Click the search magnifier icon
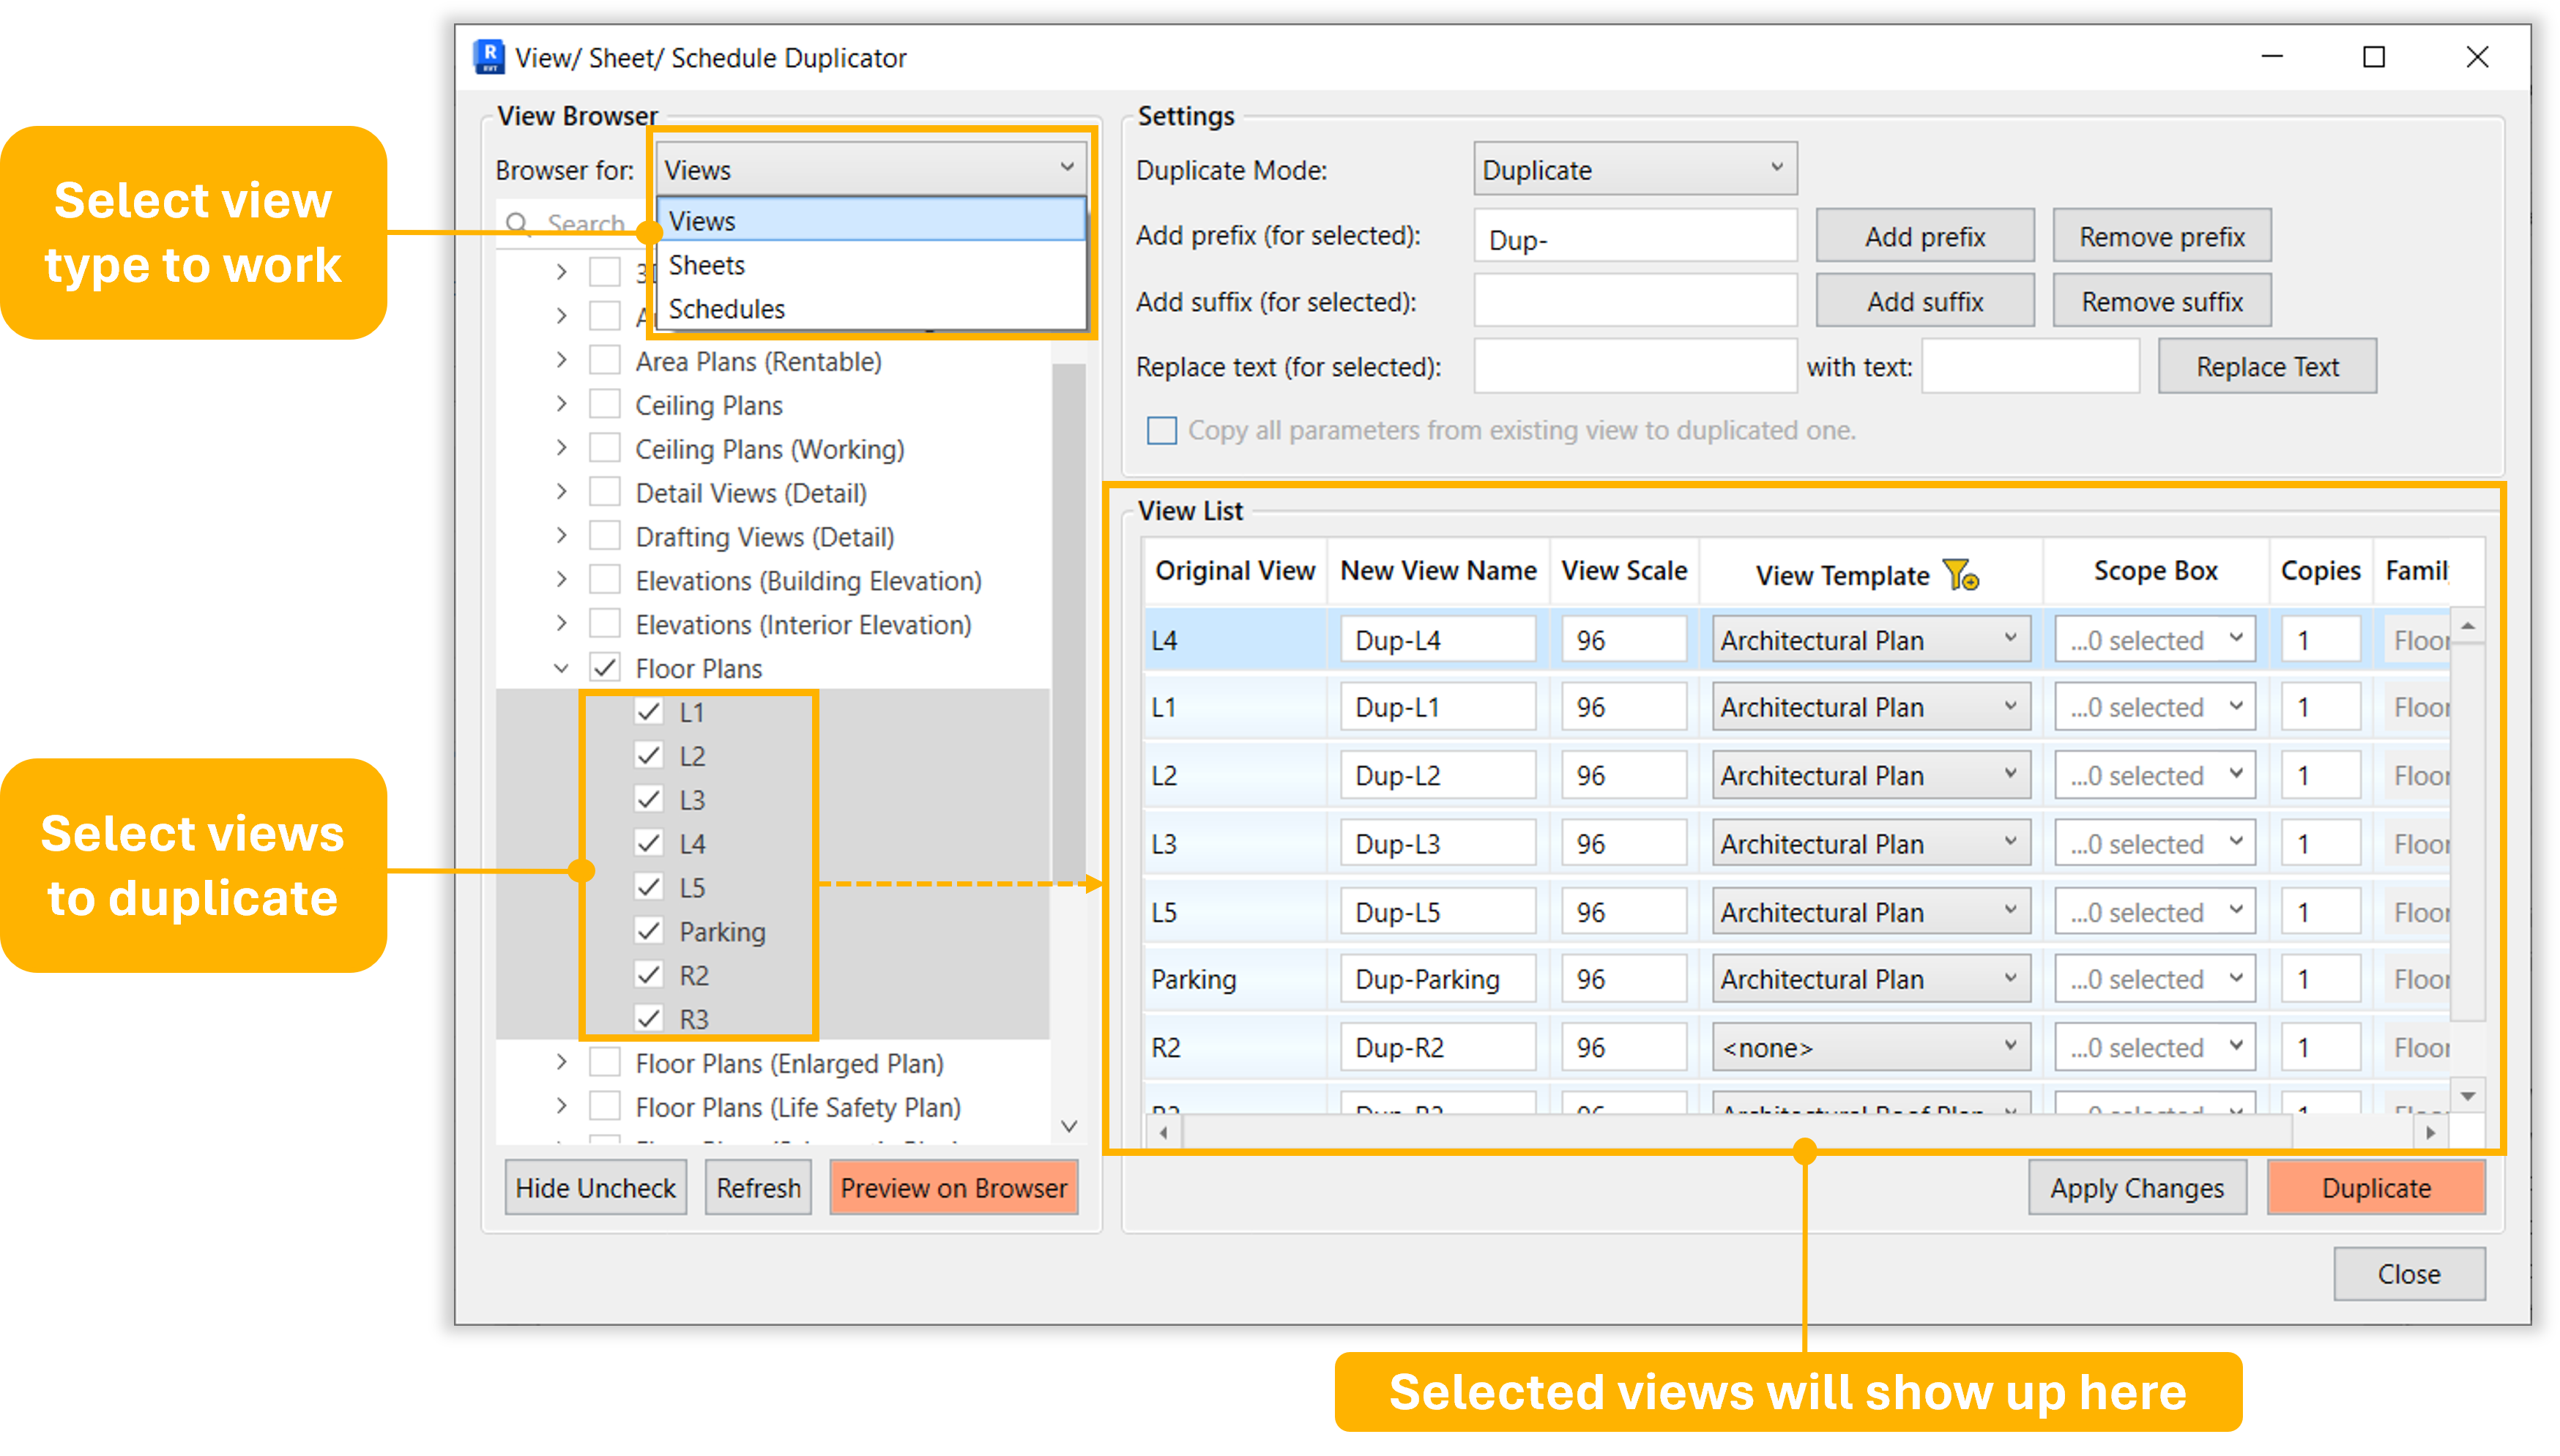Screen dimensions: 2560x1456 (x=517, y=223)
